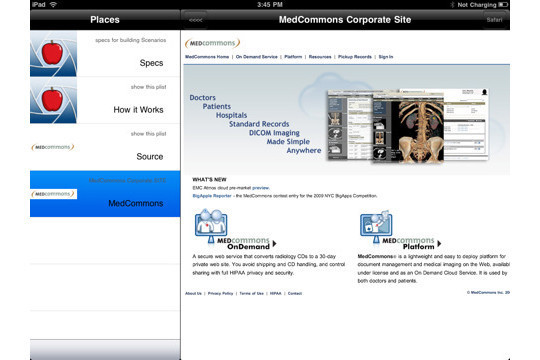Click the Privacy Policy footer link
540x360 pixels.
click(220, 294)
